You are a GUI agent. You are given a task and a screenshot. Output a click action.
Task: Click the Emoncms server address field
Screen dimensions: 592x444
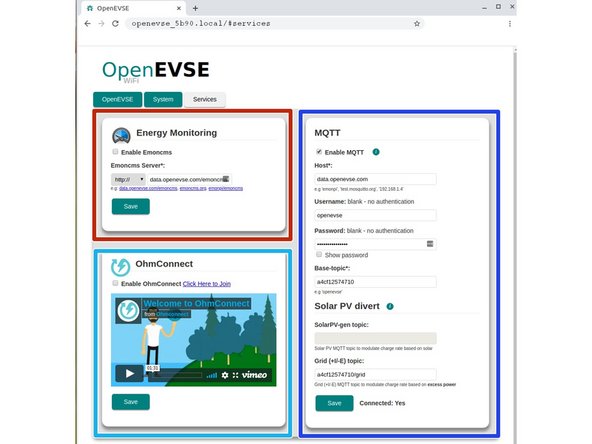tap(190, 179)
